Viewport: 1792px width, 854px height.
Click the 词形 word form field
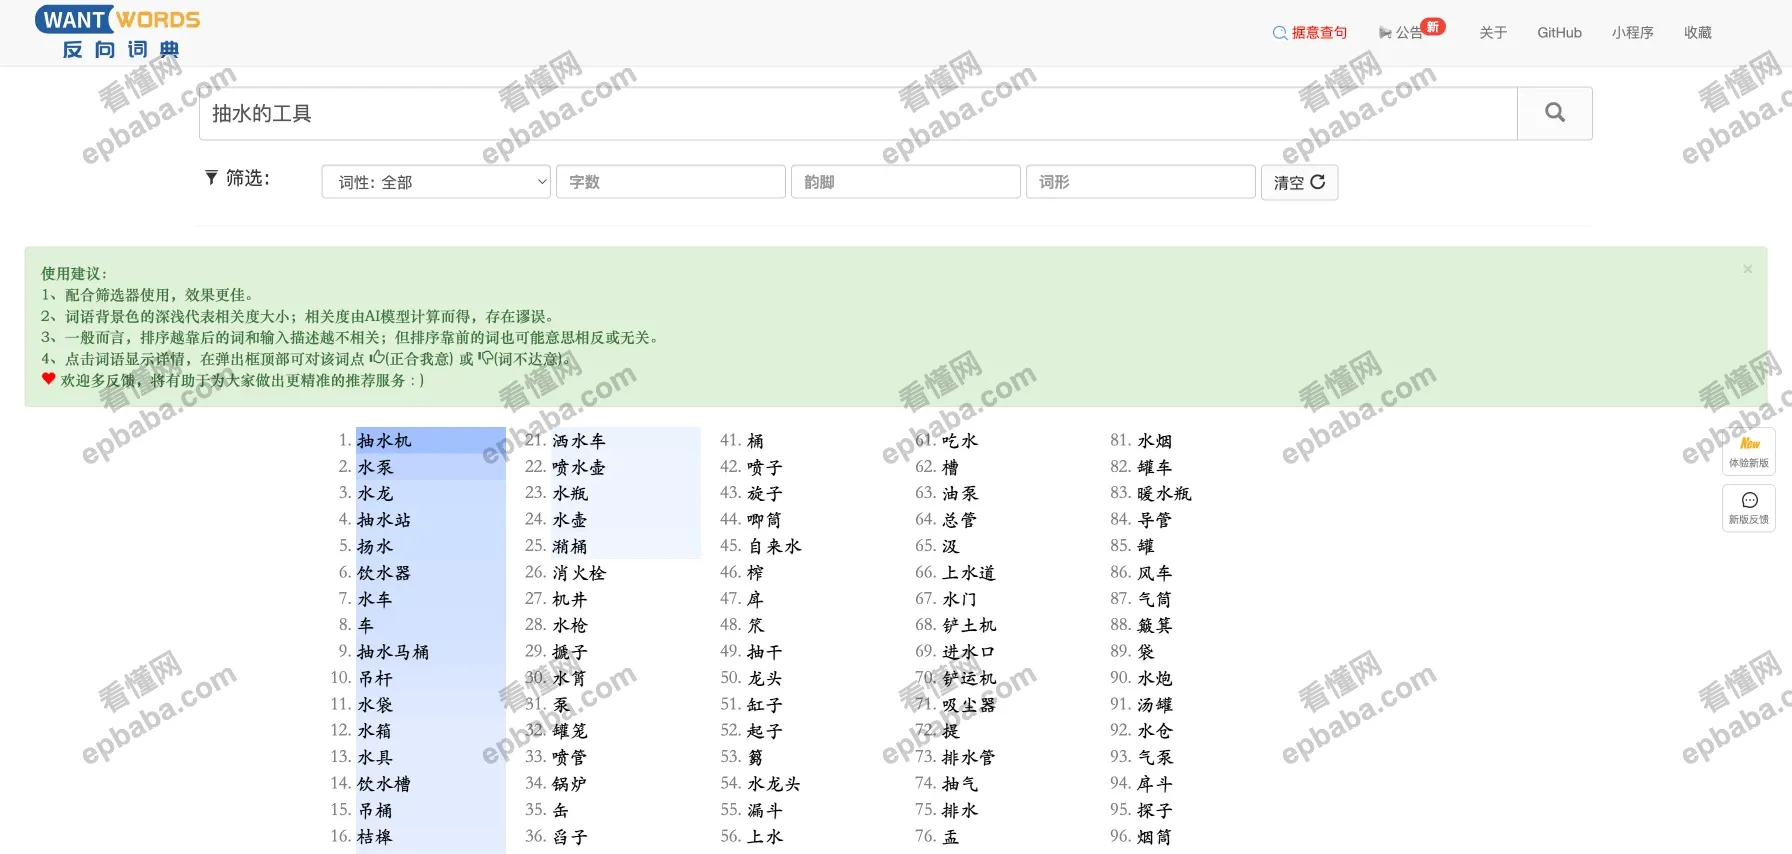coord(1141,182)
